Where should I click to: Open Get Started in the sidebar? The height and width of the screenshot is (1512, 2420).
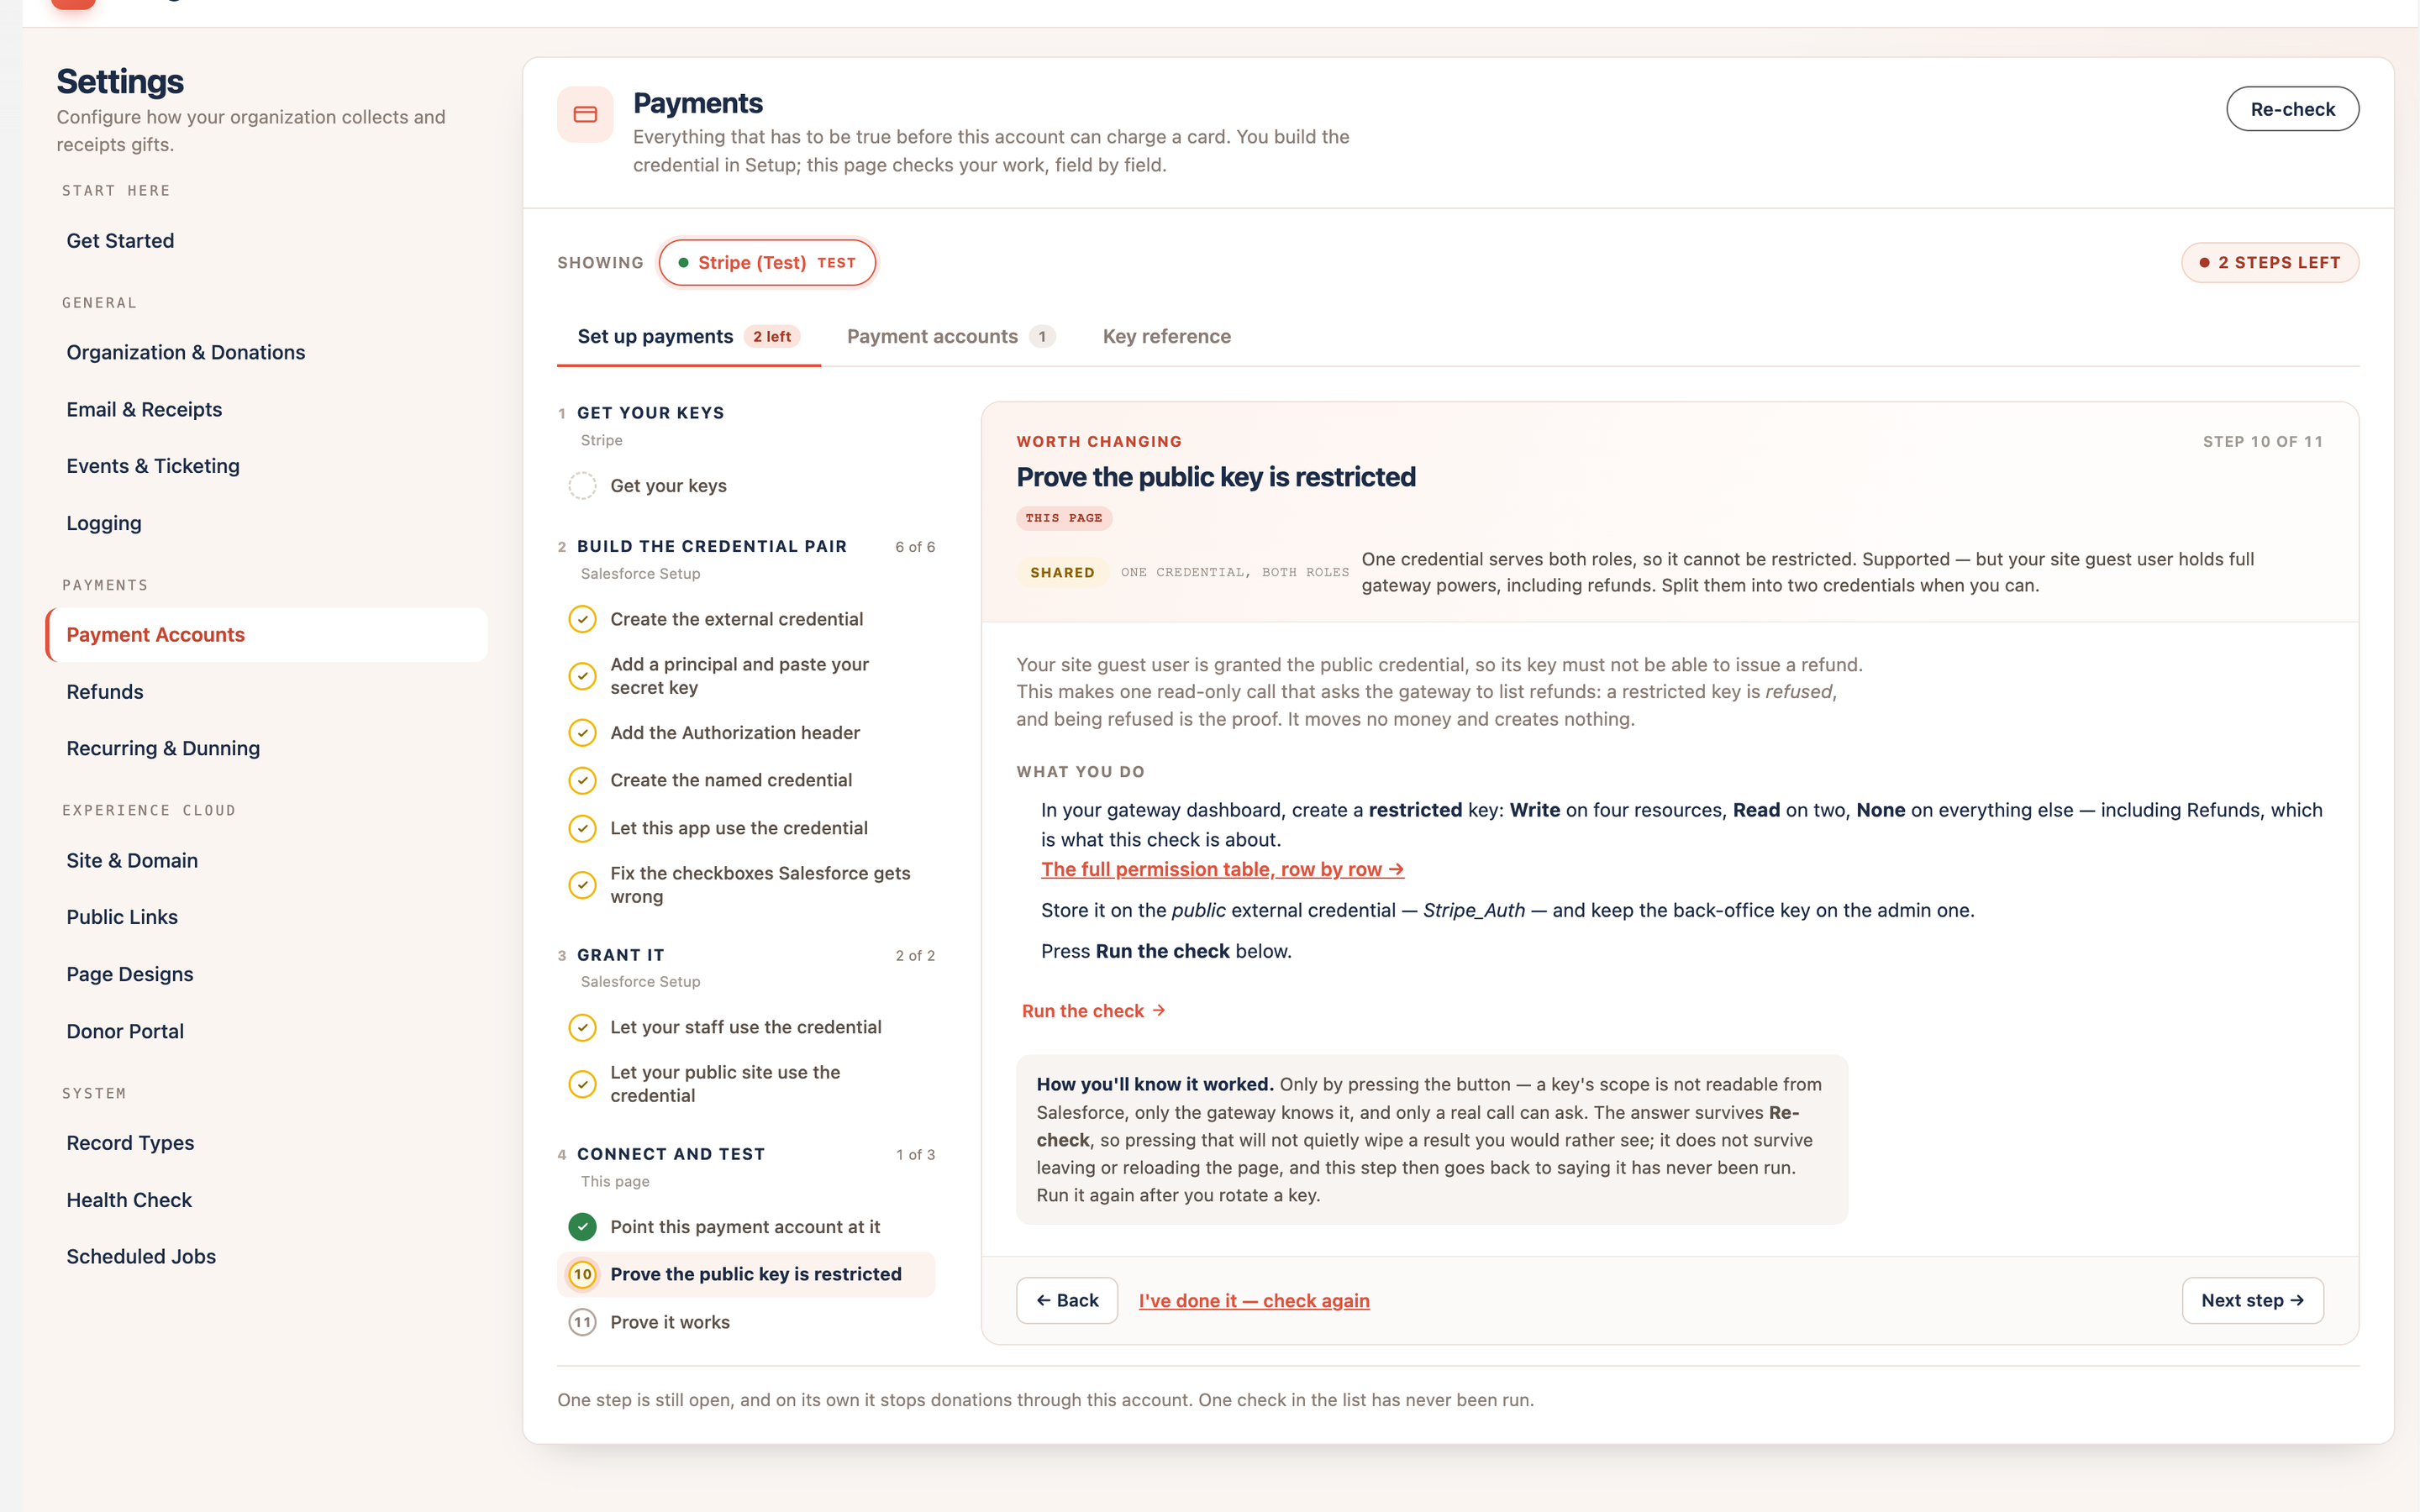coord(266,241)
